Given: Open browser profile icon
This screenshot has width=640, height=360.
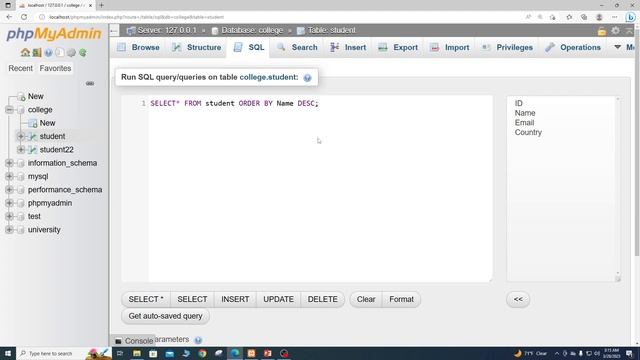Looking at the screenshot, I should [599, 17].
